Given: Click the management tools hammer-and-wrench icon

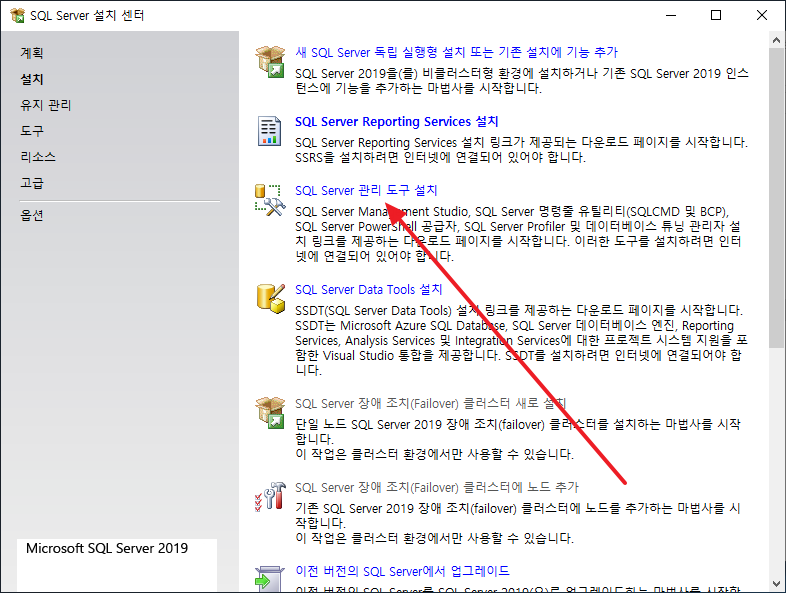Looking at the screenshot, I should click(x=270, y=200).
